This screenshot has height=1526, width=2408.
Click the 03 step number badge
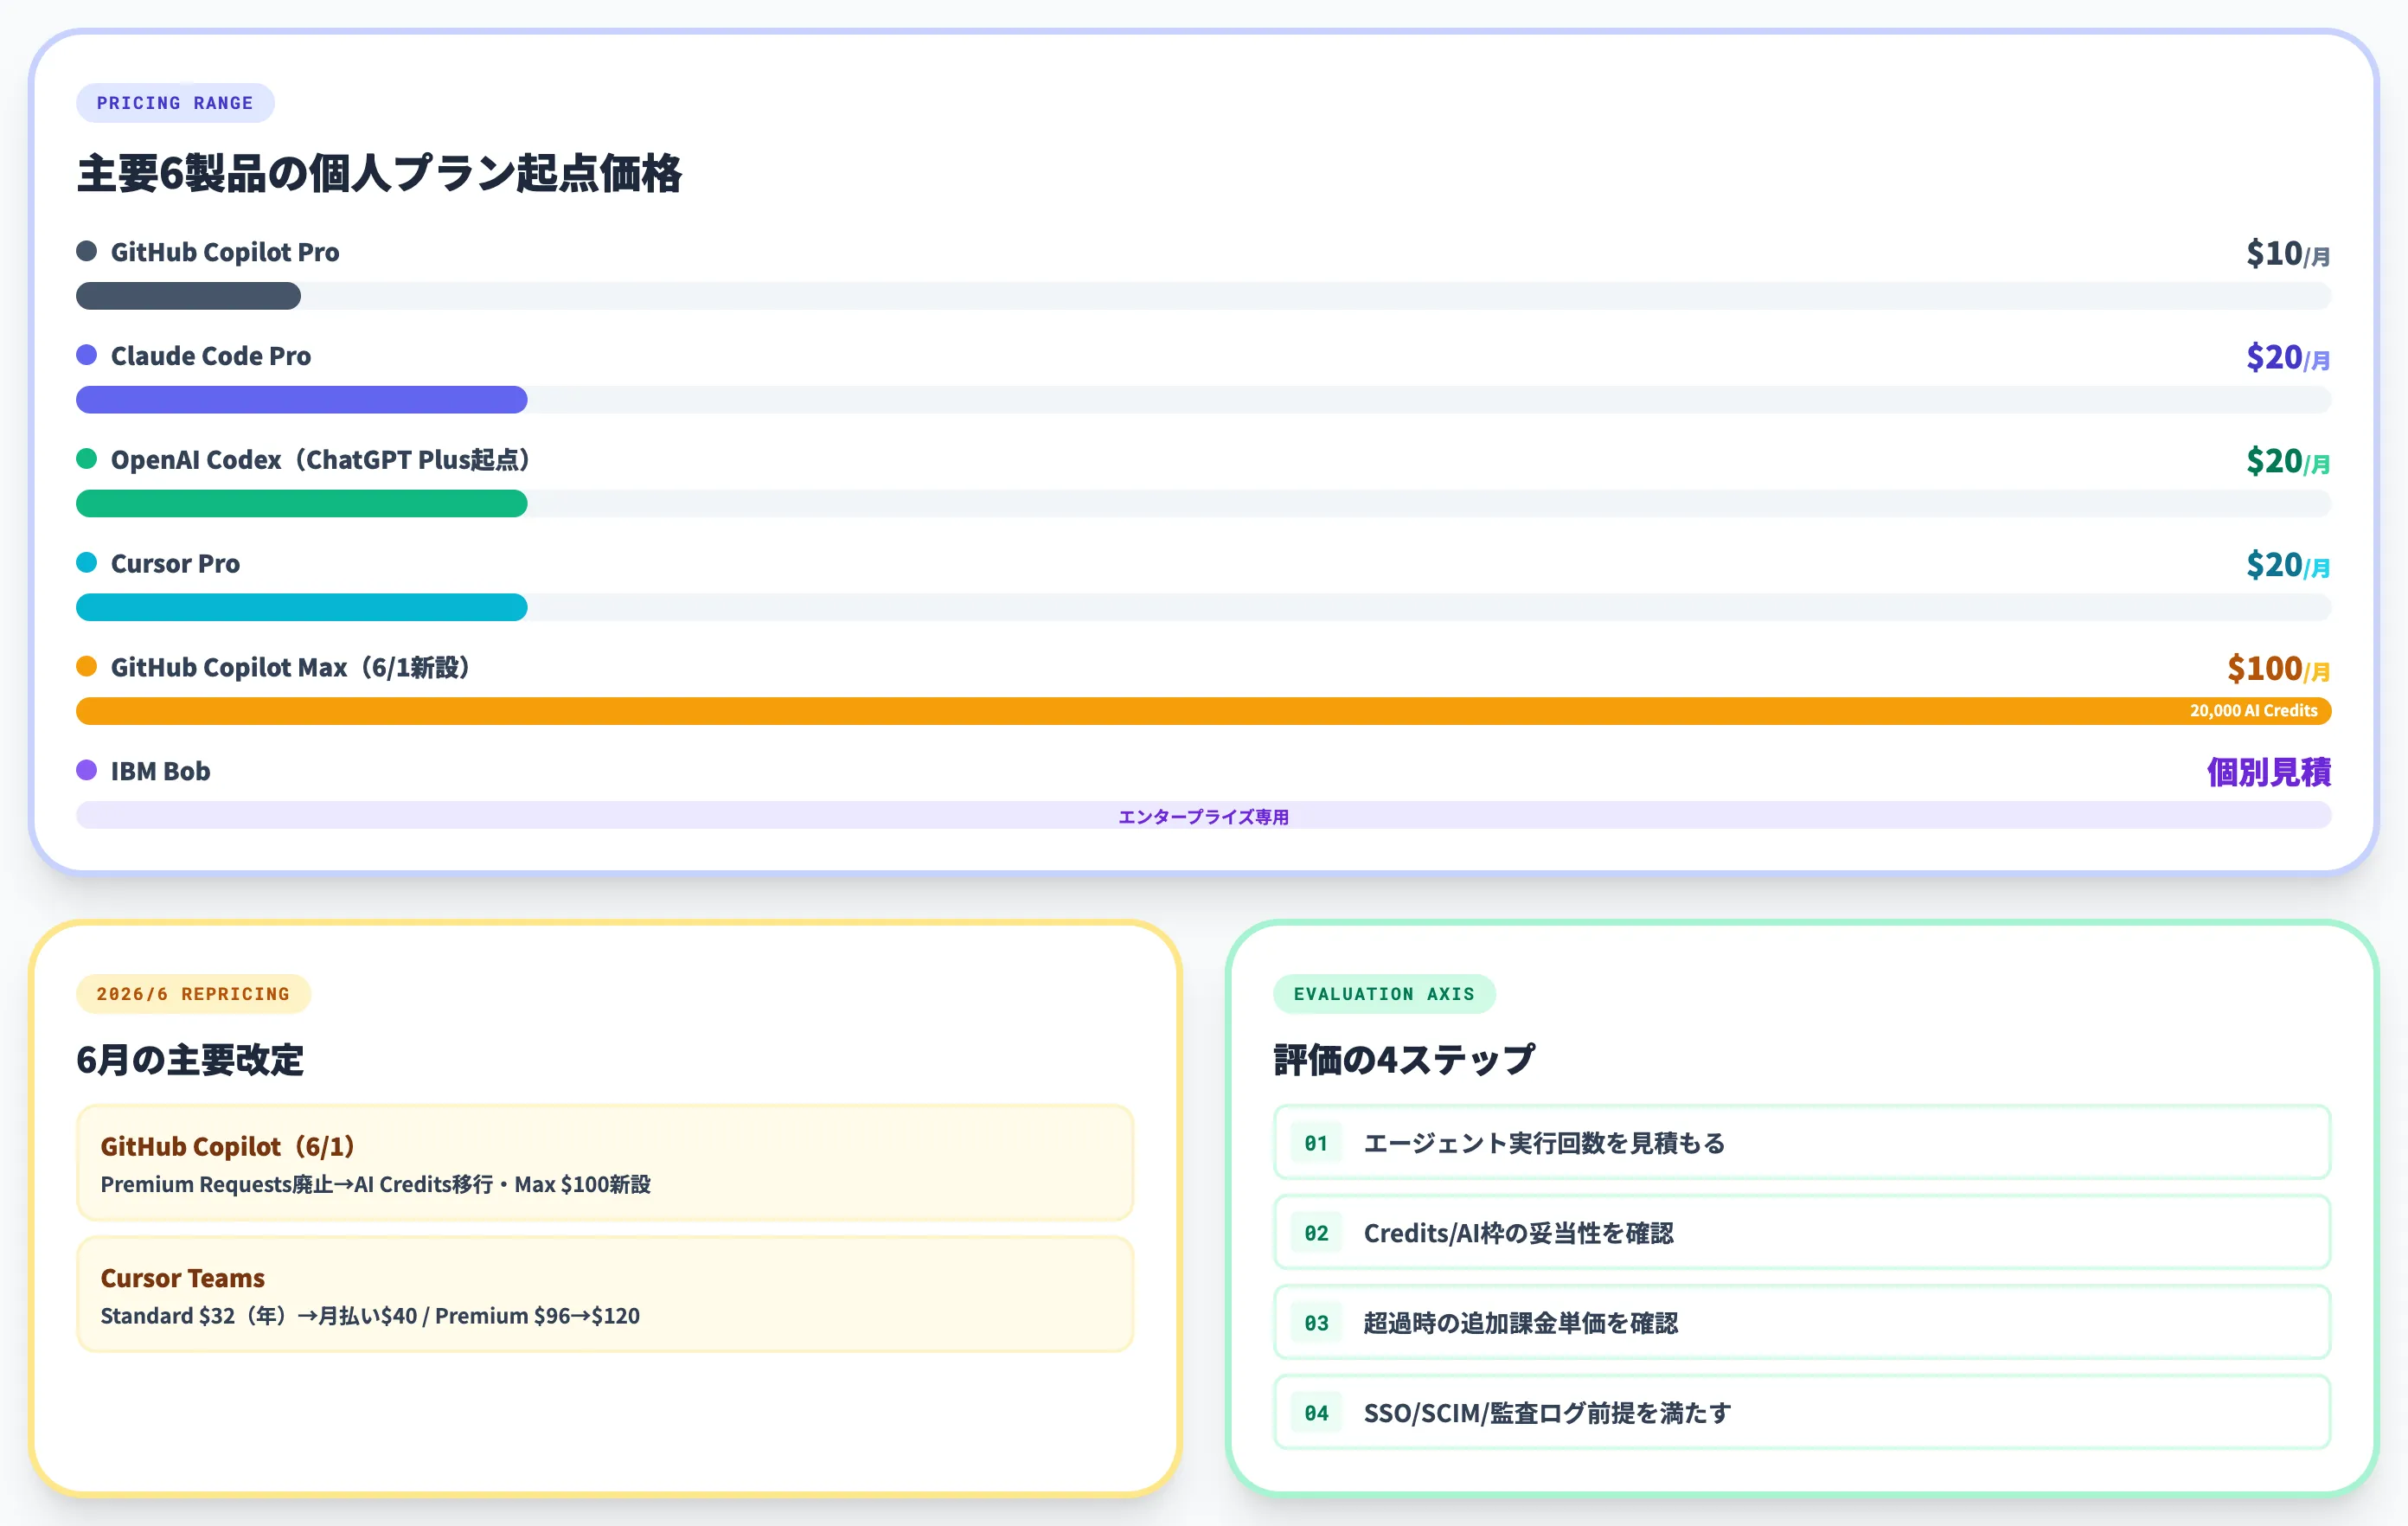coord(1316,1323)
